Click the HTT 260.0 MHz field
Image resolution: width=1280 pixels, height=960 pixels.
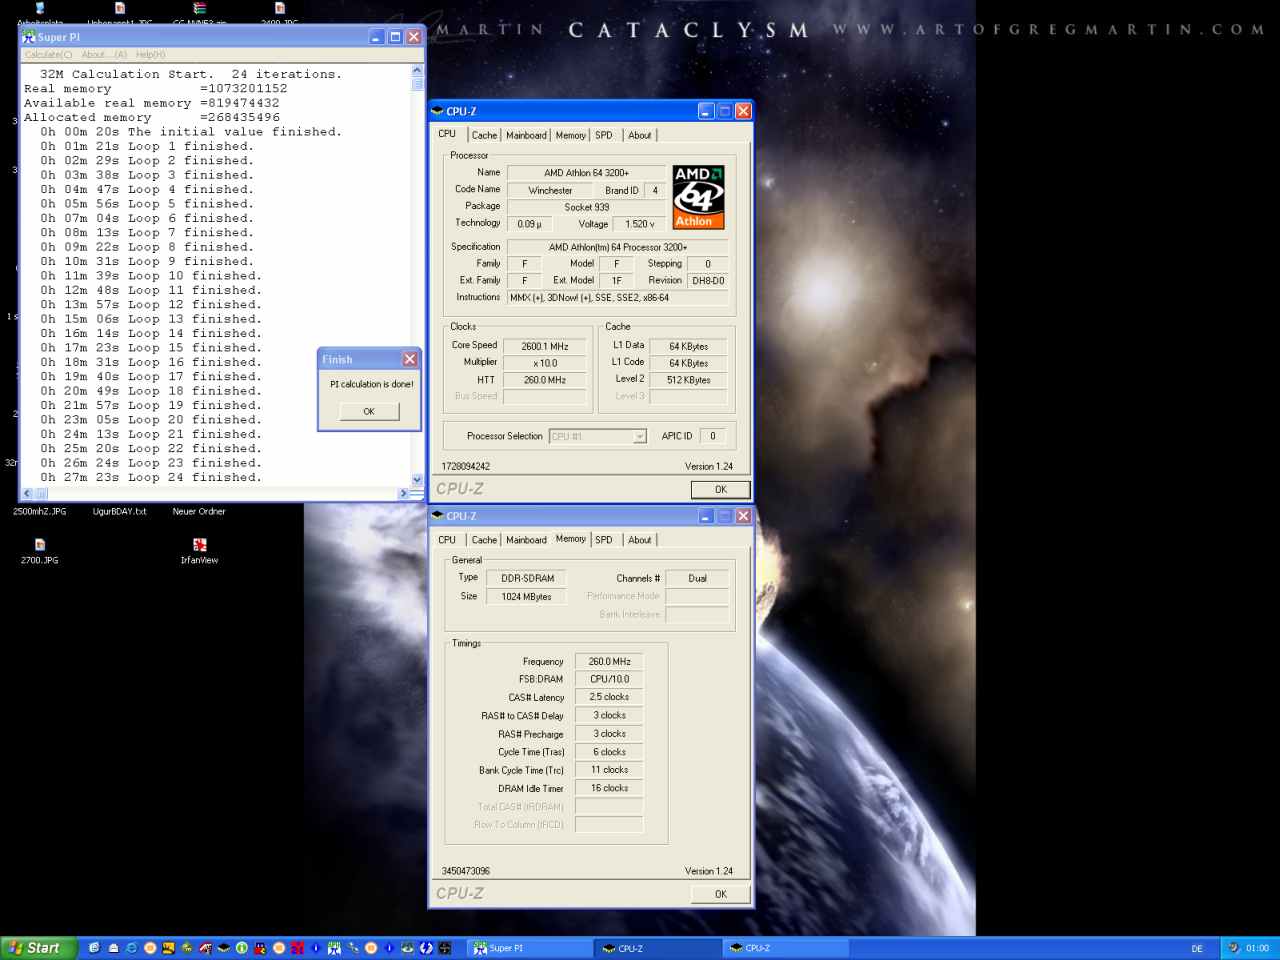tap(545, 380)
